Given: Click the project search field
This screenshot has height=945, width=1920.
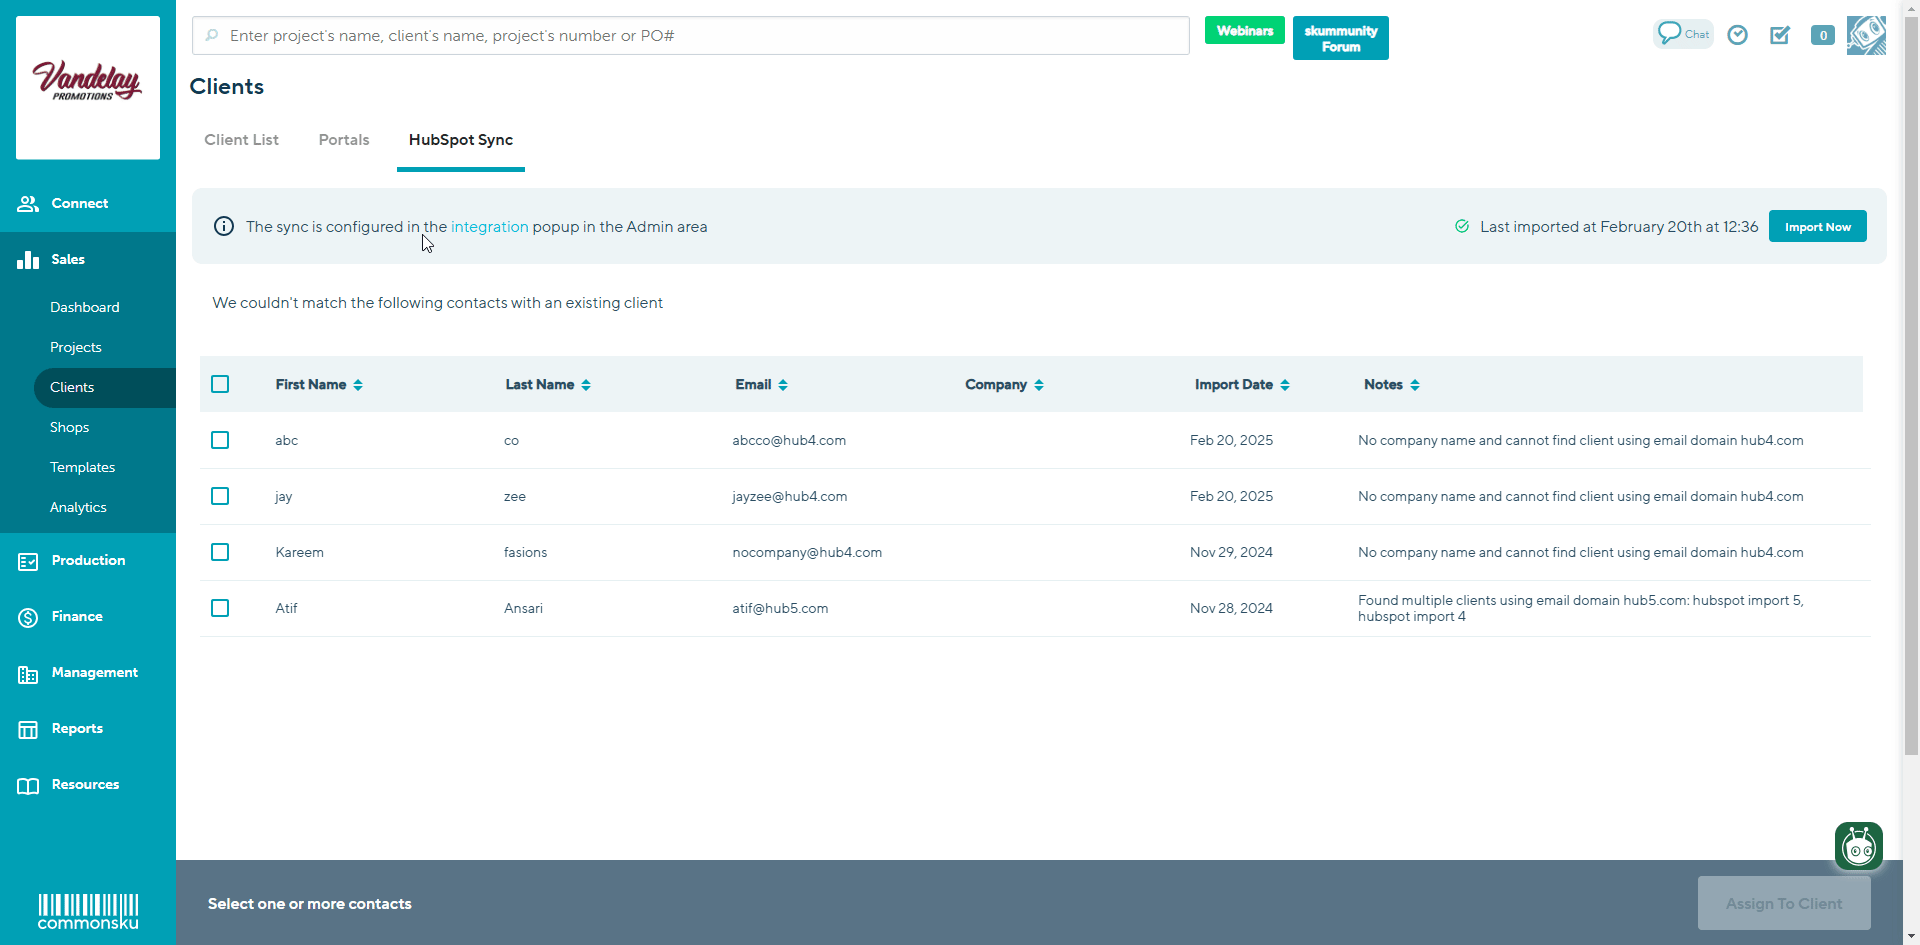Looking at the screenshot, I should click(x=690, y=35).
